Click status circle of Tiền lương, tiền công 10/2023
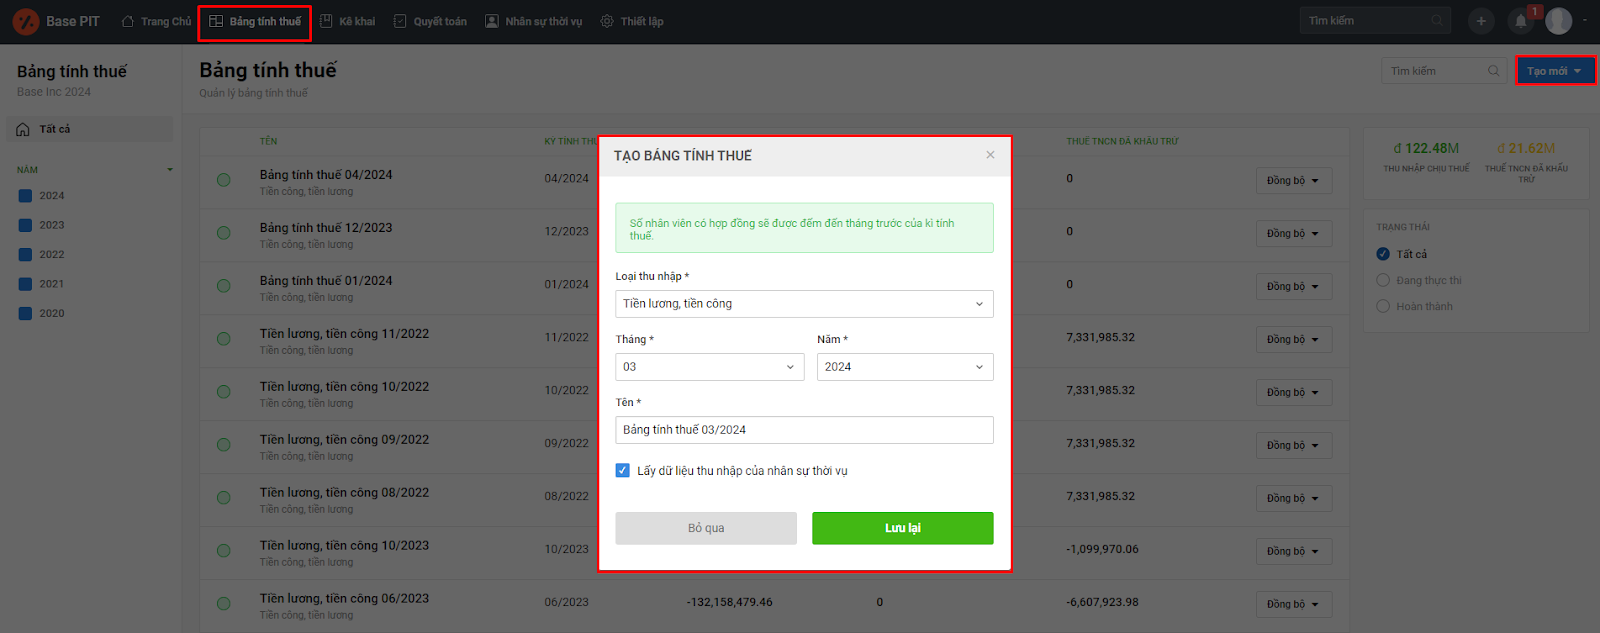This screenshot has width=1600, height=633. tap(224, 551)
